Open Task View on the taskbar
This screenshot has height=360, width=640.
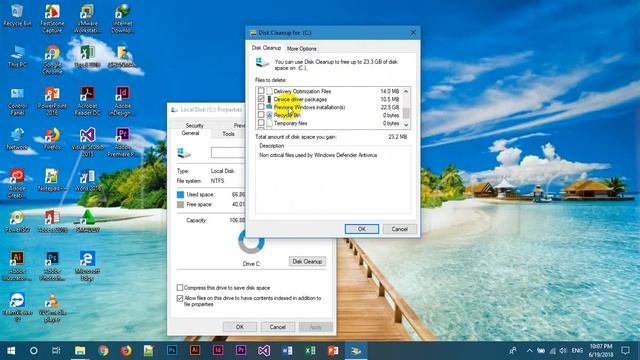(56, 351)
